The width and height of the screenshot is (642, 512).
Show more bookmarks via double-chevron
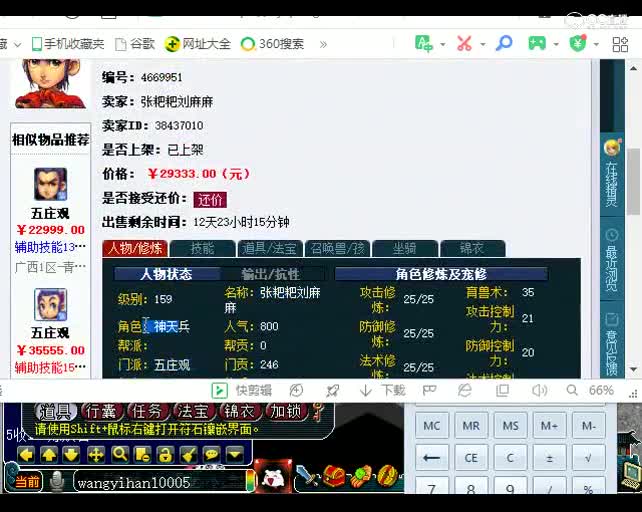[323, 44]
